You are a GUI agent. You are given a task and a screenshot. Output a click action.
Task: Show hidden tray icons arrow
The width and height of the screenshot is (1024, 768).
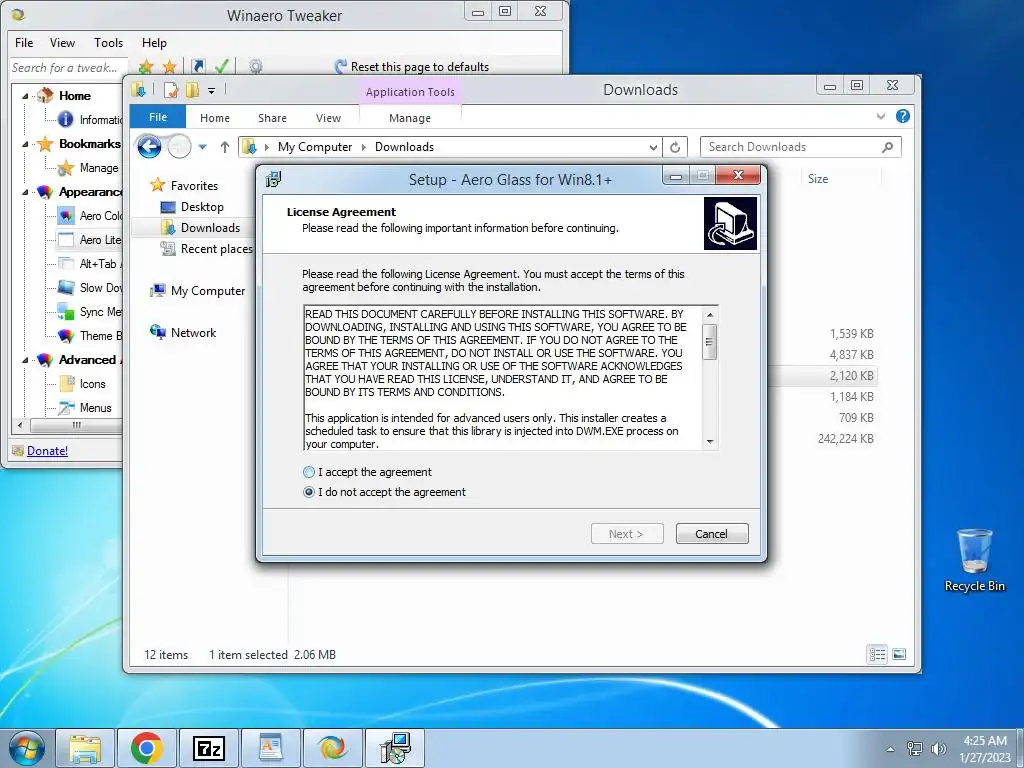click(x=890, y=750)
